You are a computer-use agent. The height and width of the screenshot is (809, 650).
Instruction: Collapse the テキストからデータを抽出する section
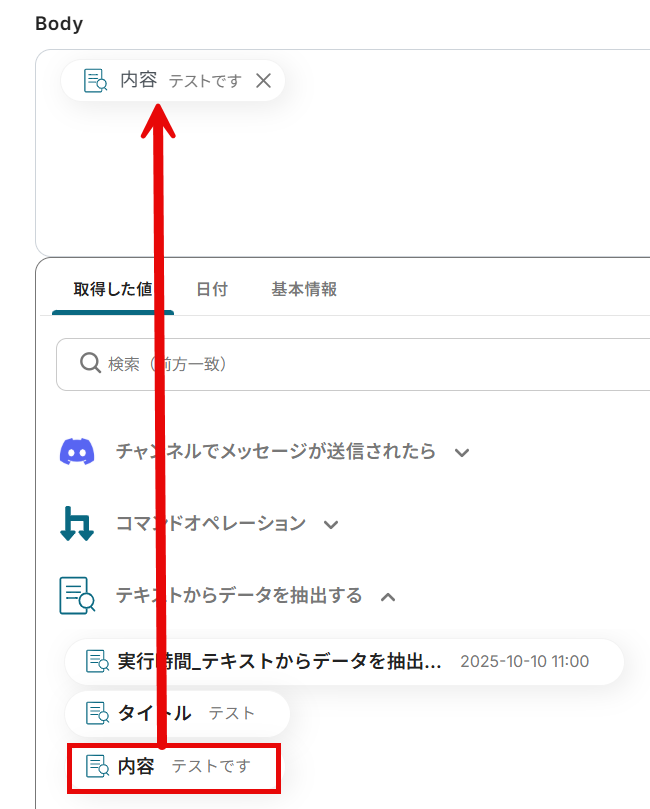(x=388, y=597)
